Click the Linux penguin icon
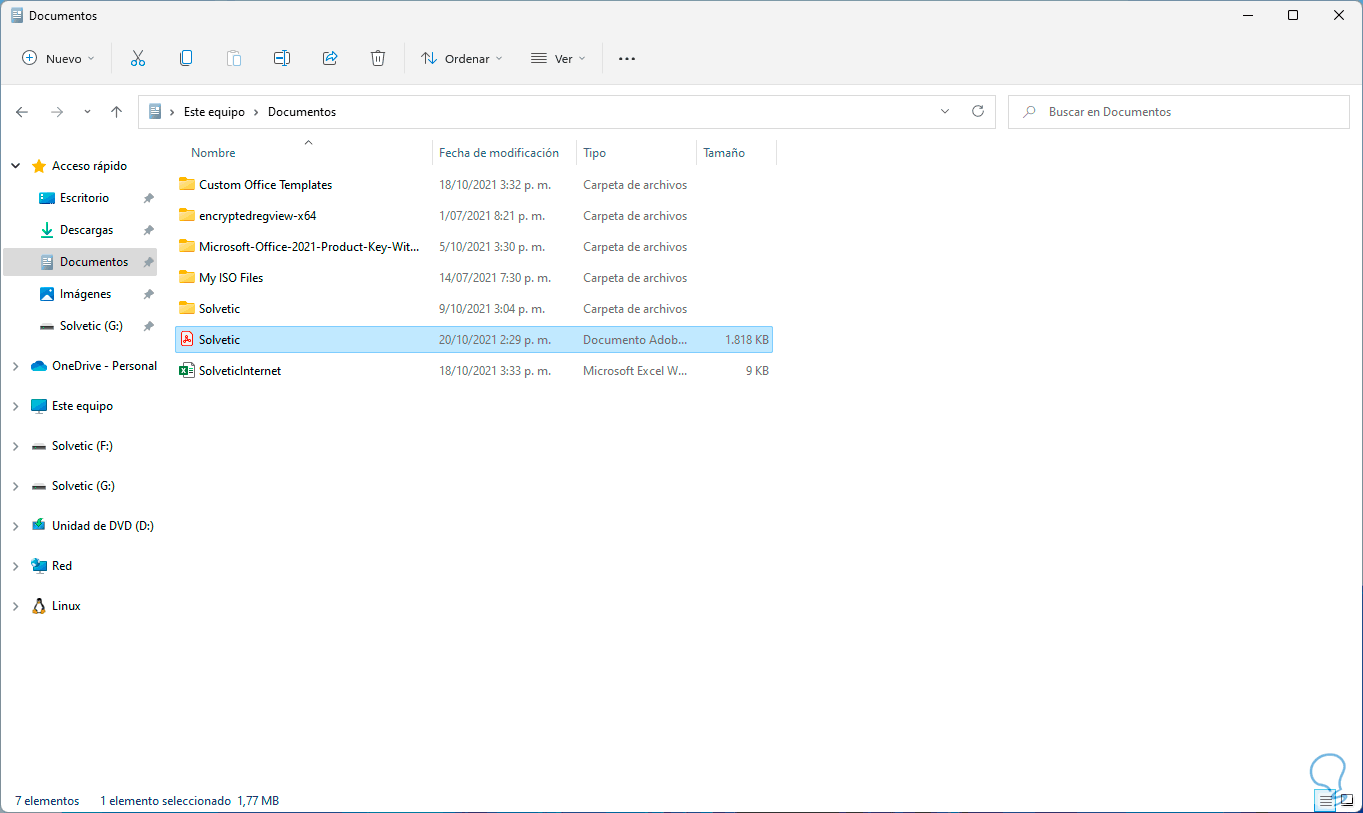This screenshot has width=1363, height=813. point(39,606)
